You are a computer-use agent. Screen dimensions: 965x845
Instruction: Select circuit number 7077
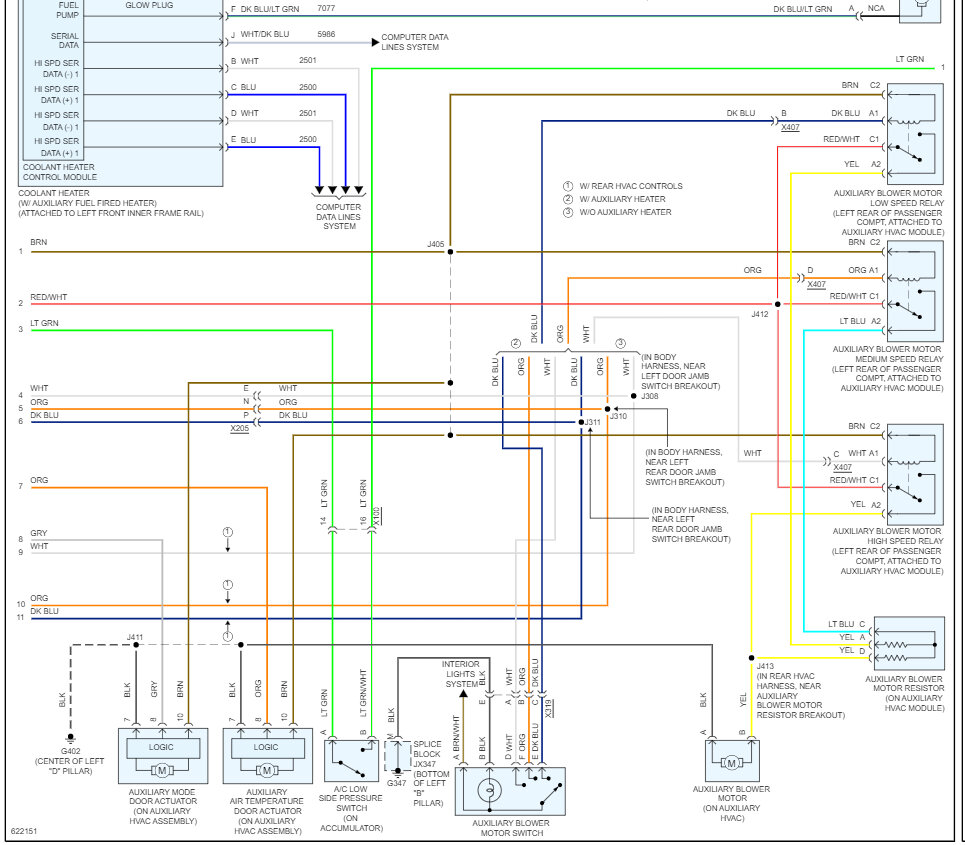(x=326, y=9)
